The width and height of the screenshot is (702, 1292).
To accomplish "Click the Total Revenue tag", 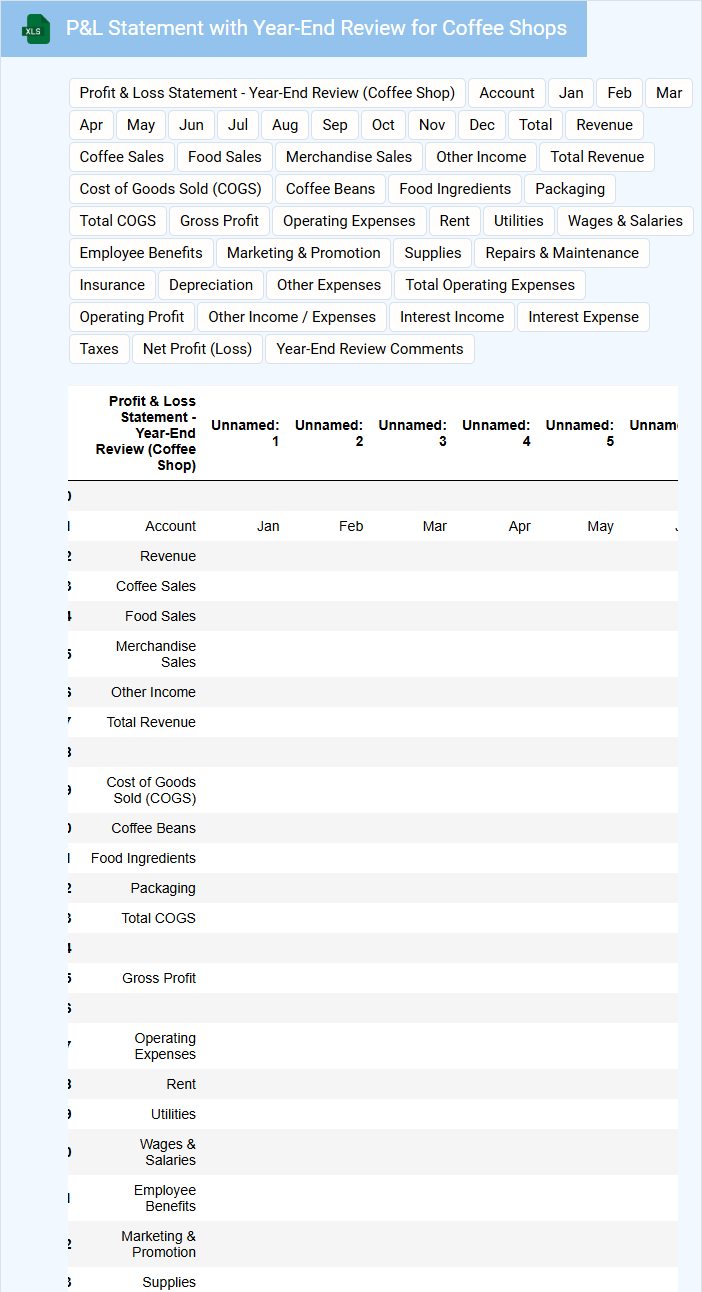I will pos(597,157).
